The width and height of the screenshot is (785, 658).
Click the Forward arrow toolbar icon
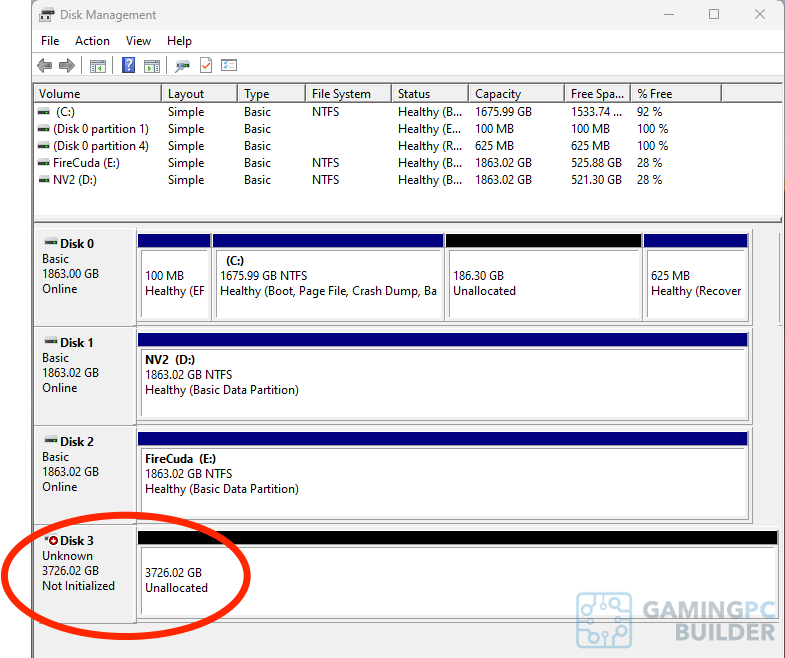pyautogui.click(x=67, y=65)
